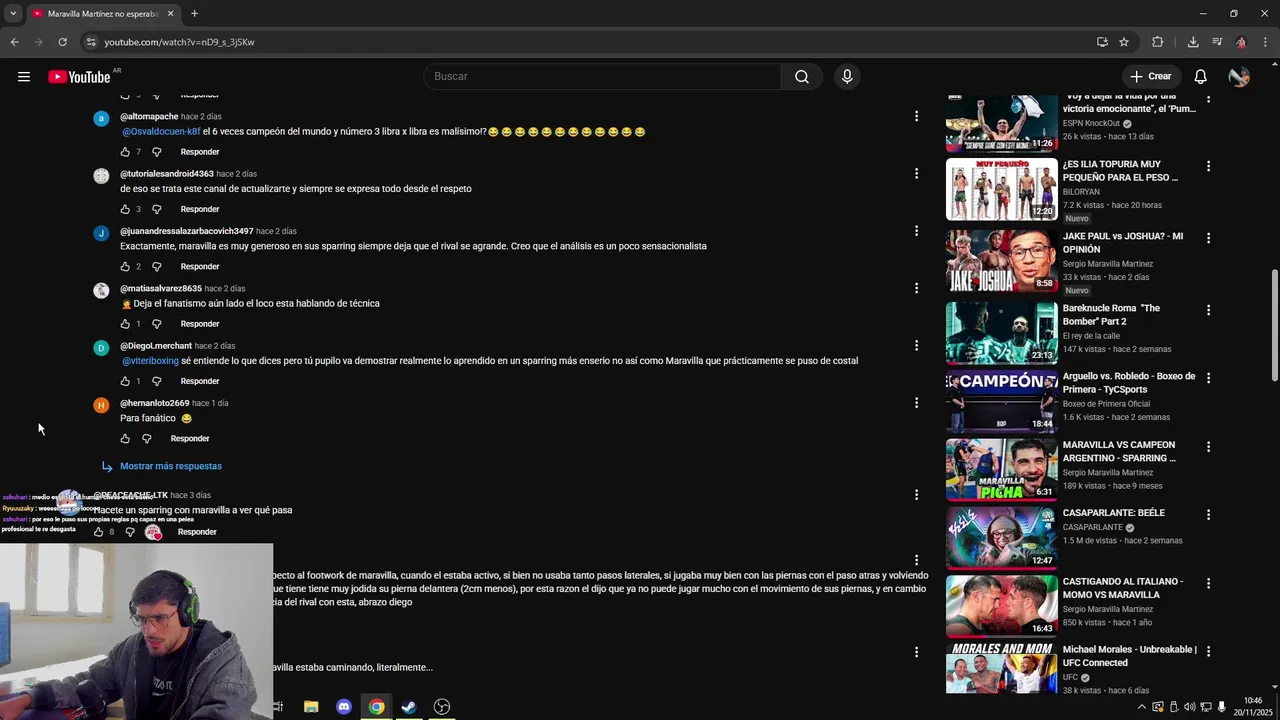Reply to @hernanloto2669 with Responder
The width and height of the screenshot is (1280, 720).
click(x=190, y=439)
